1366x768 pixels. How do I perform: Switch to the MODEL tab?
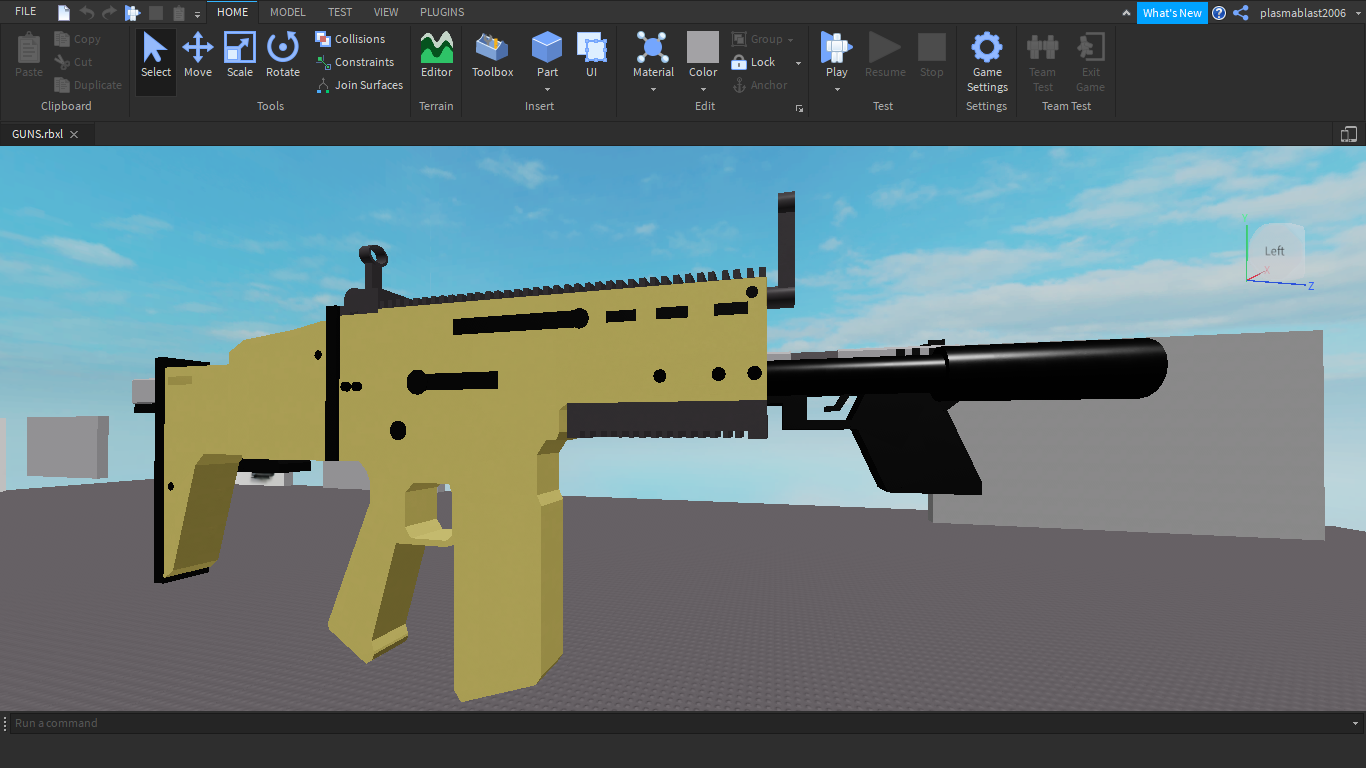click(x=288, y=12)
